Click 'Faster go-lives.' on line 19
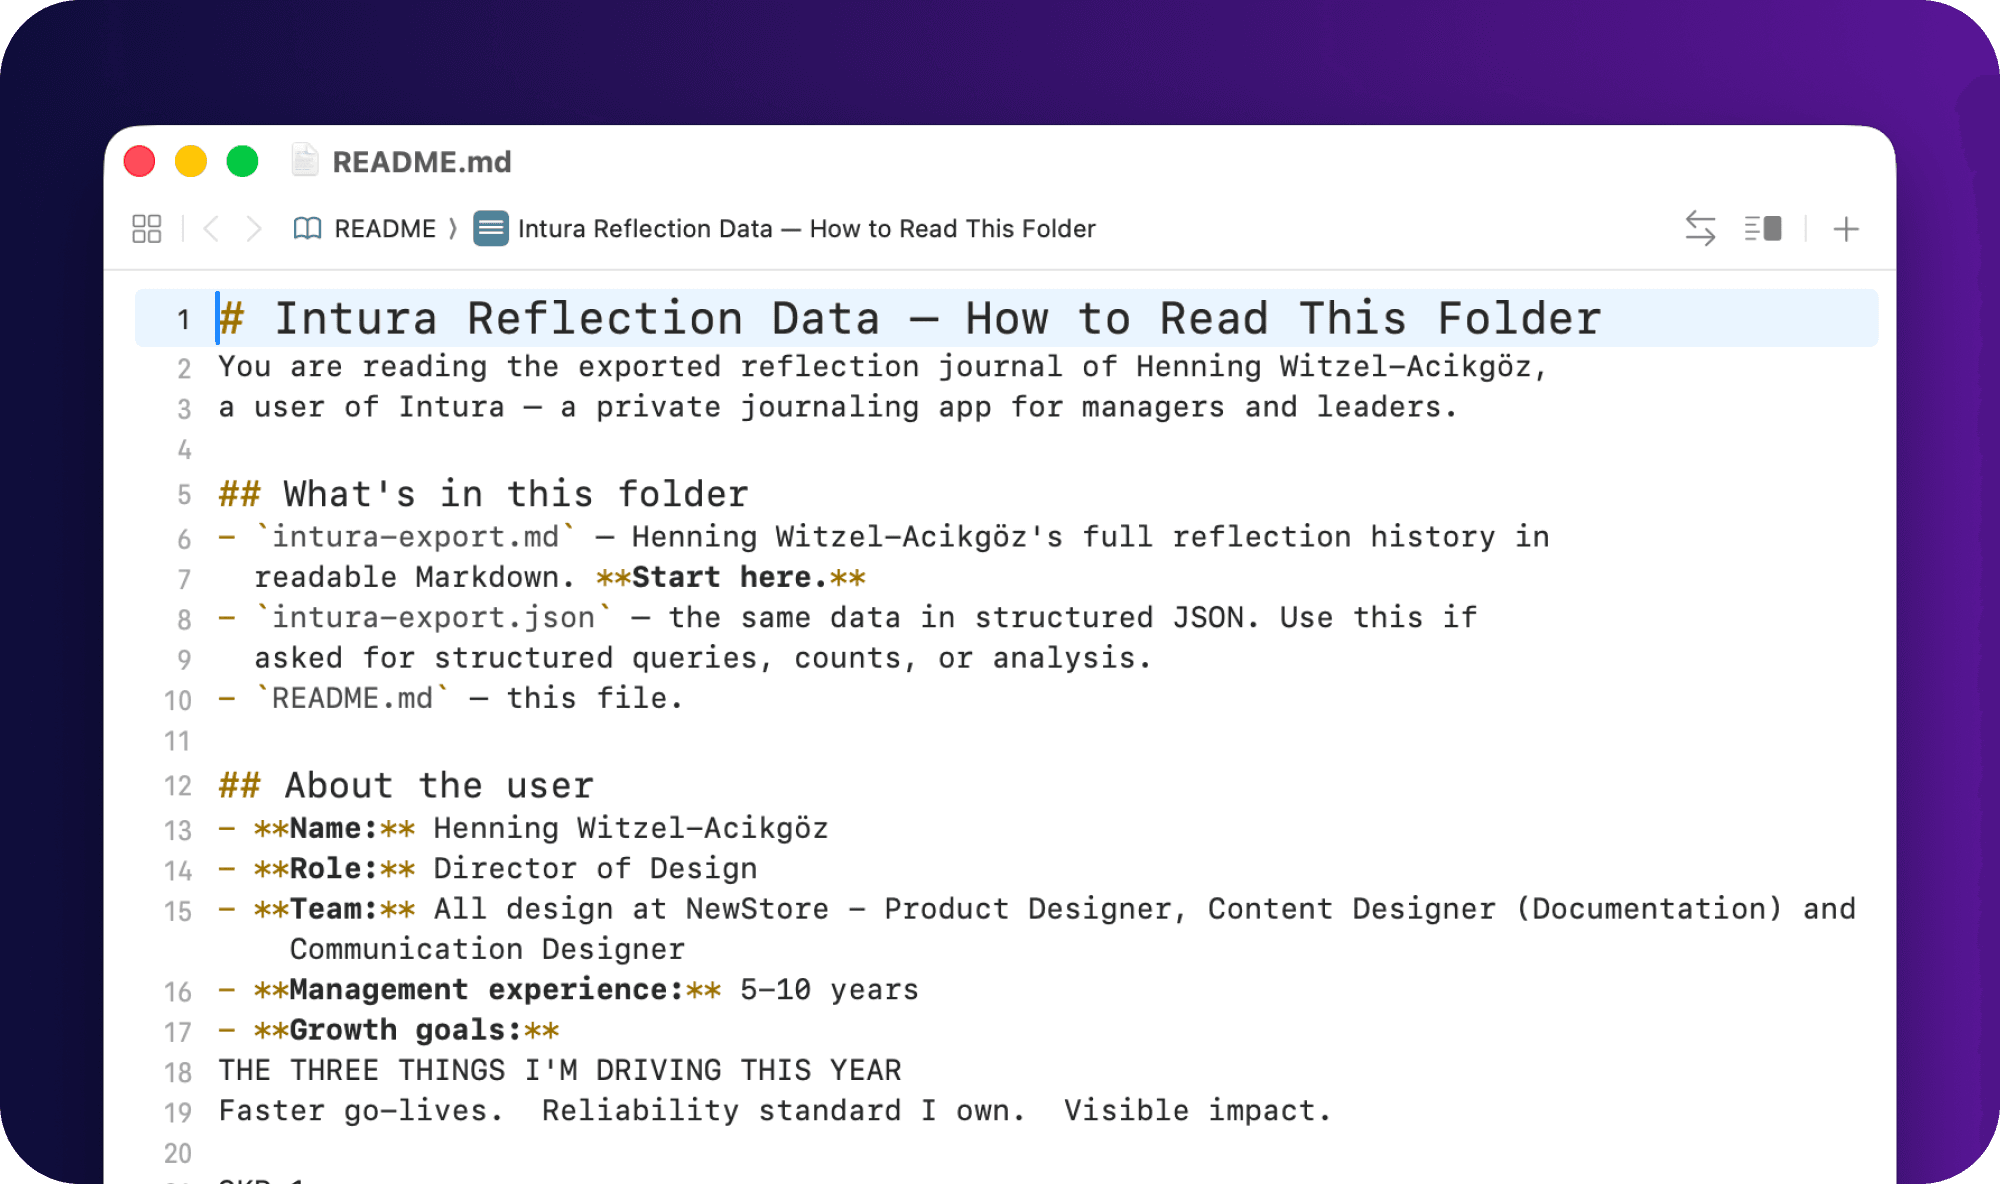The height and width of the screenshot is (1184, 2000). pyautogui.click(x=360, y=1111)
